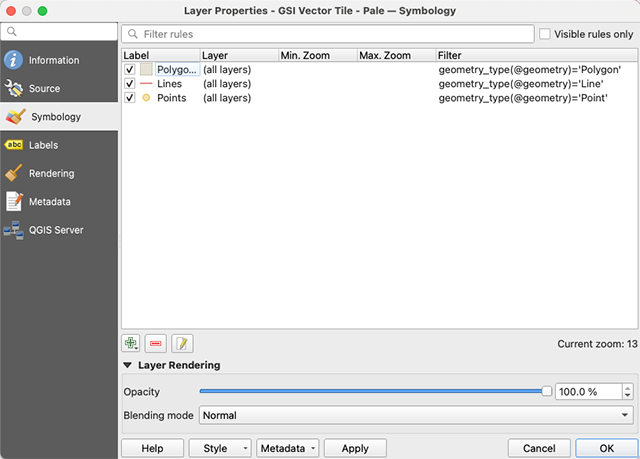
Task: Click the Opacity slider handle
Action: pyautogui.click(x=547, y=391)
